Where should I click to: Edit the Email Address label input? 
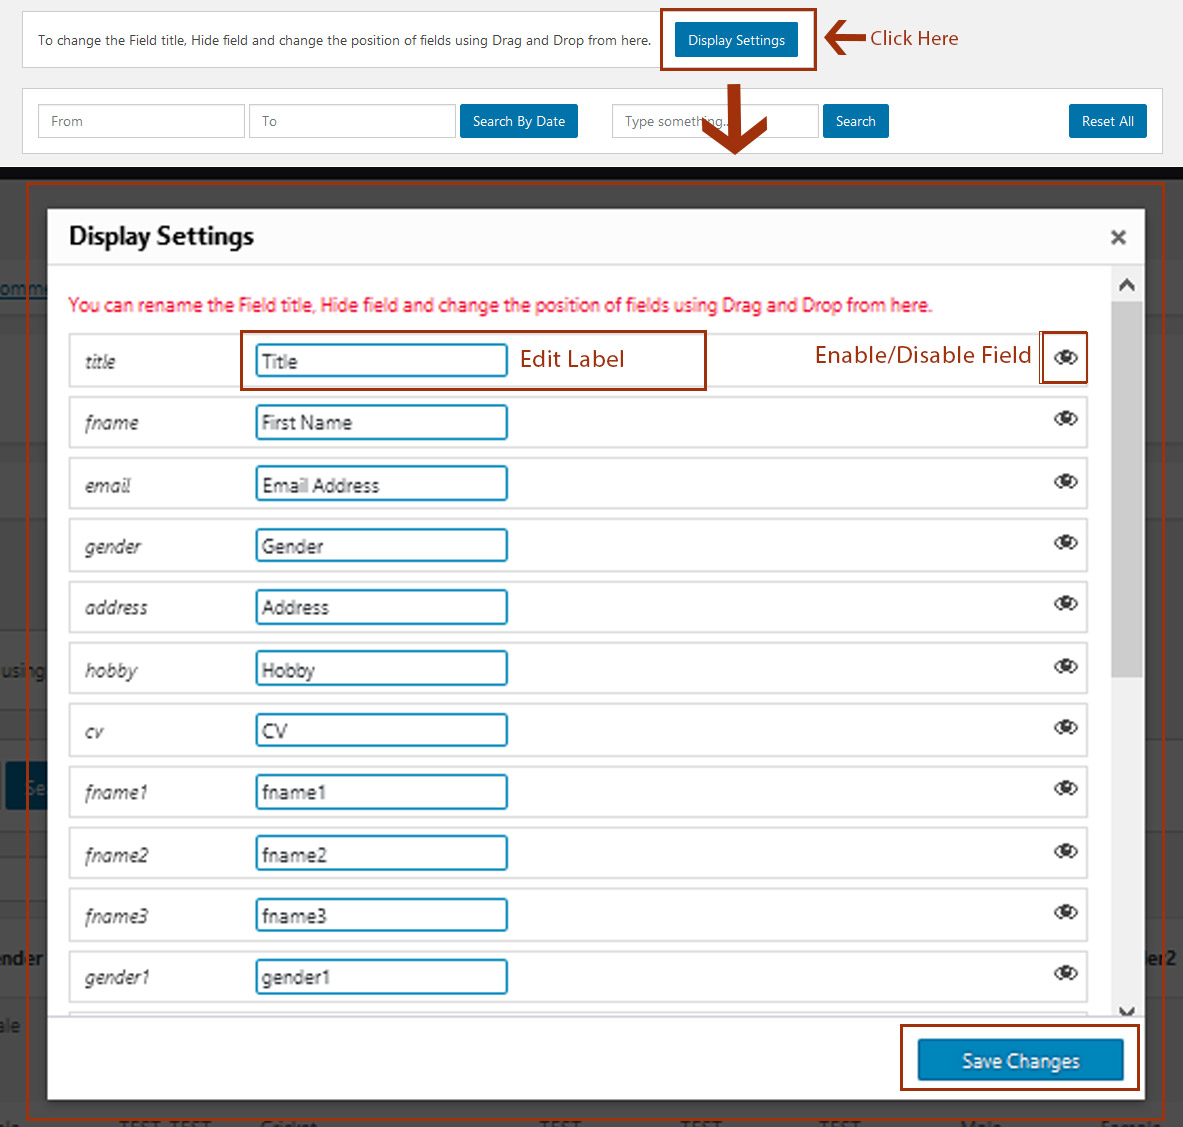pos(381,484)
